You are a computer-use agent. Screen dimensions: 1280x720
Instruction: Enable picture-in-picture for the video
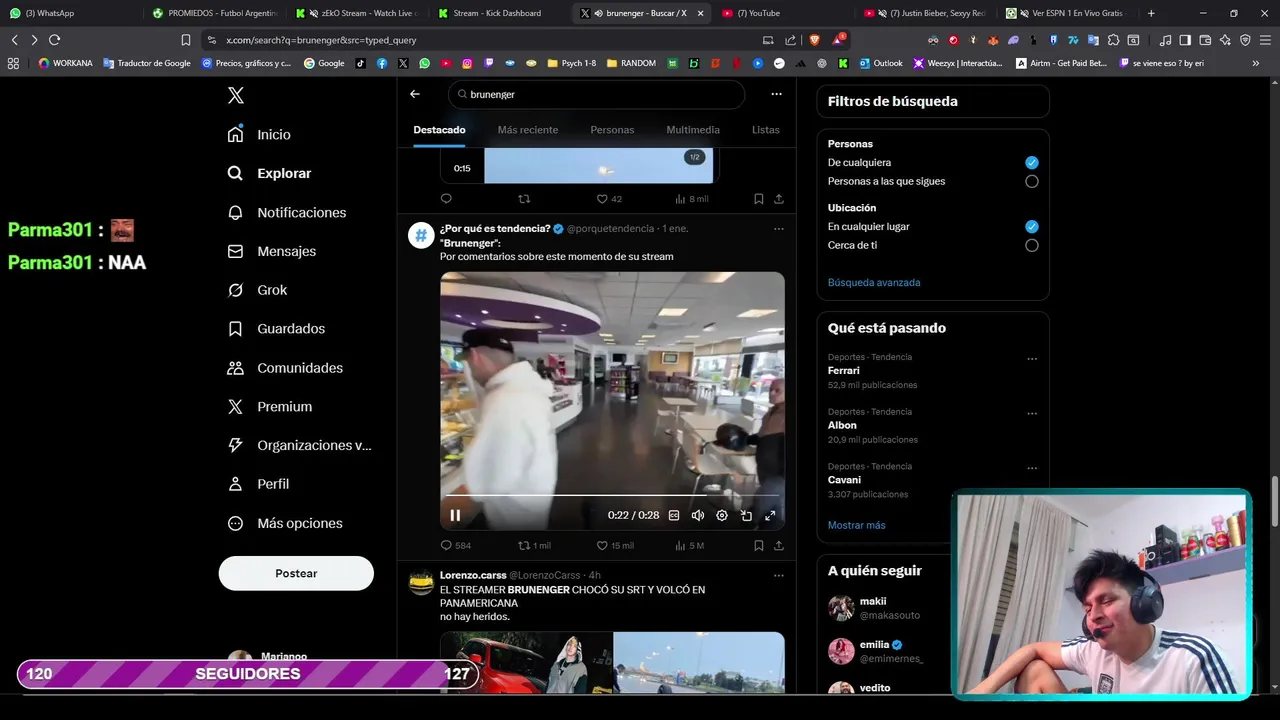[x=746, y=515]
